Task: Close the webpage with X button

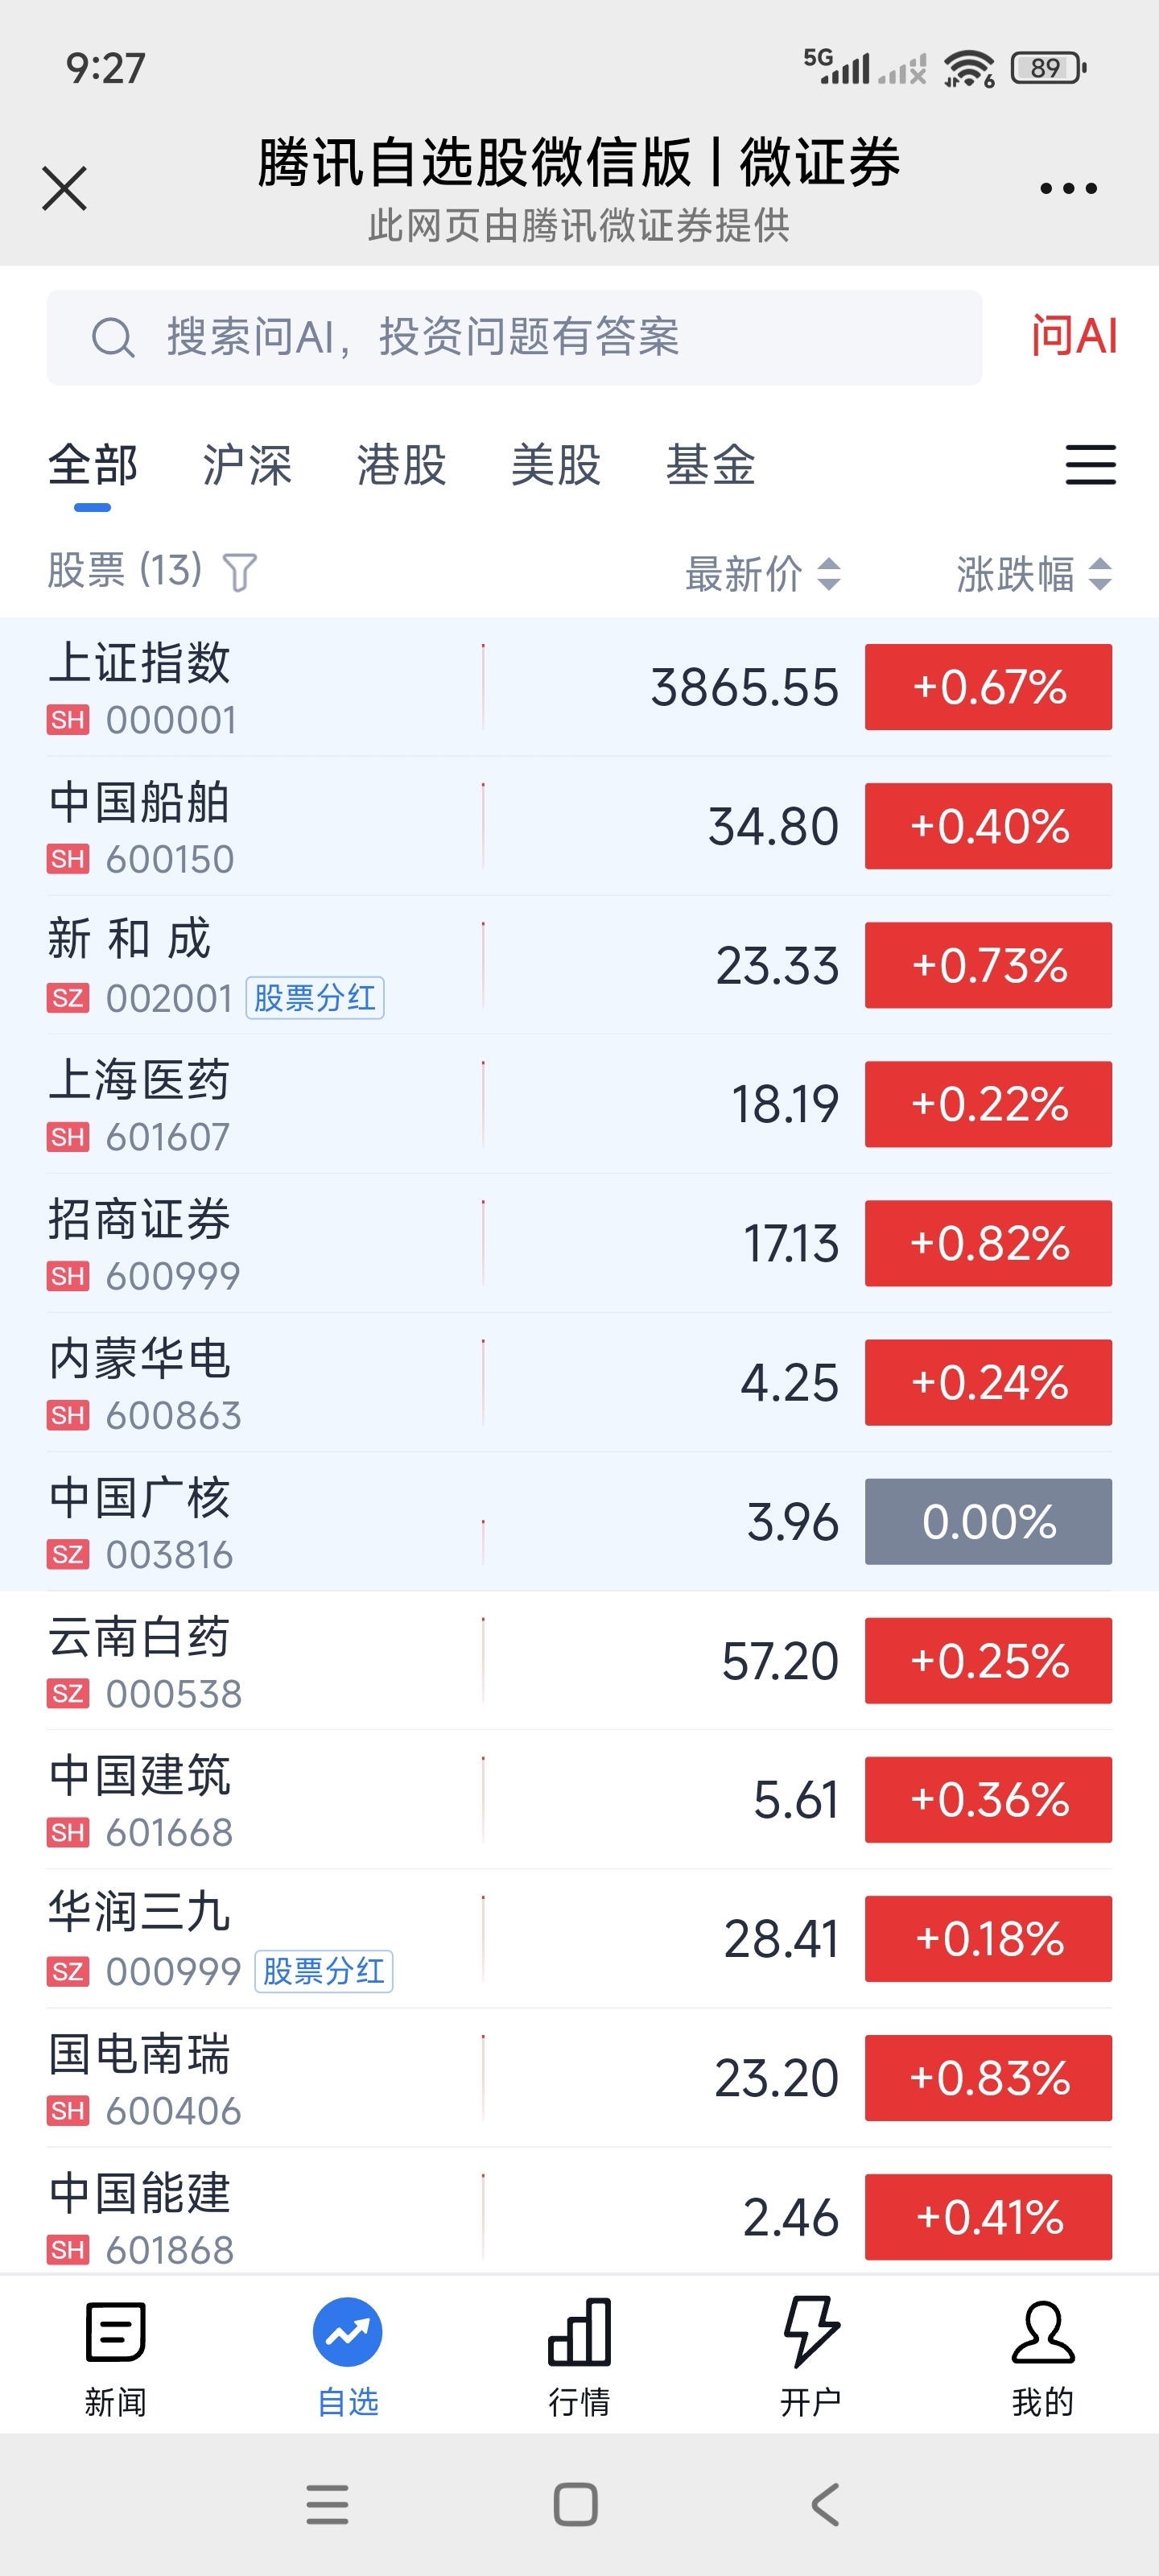Action: [65, 188]
